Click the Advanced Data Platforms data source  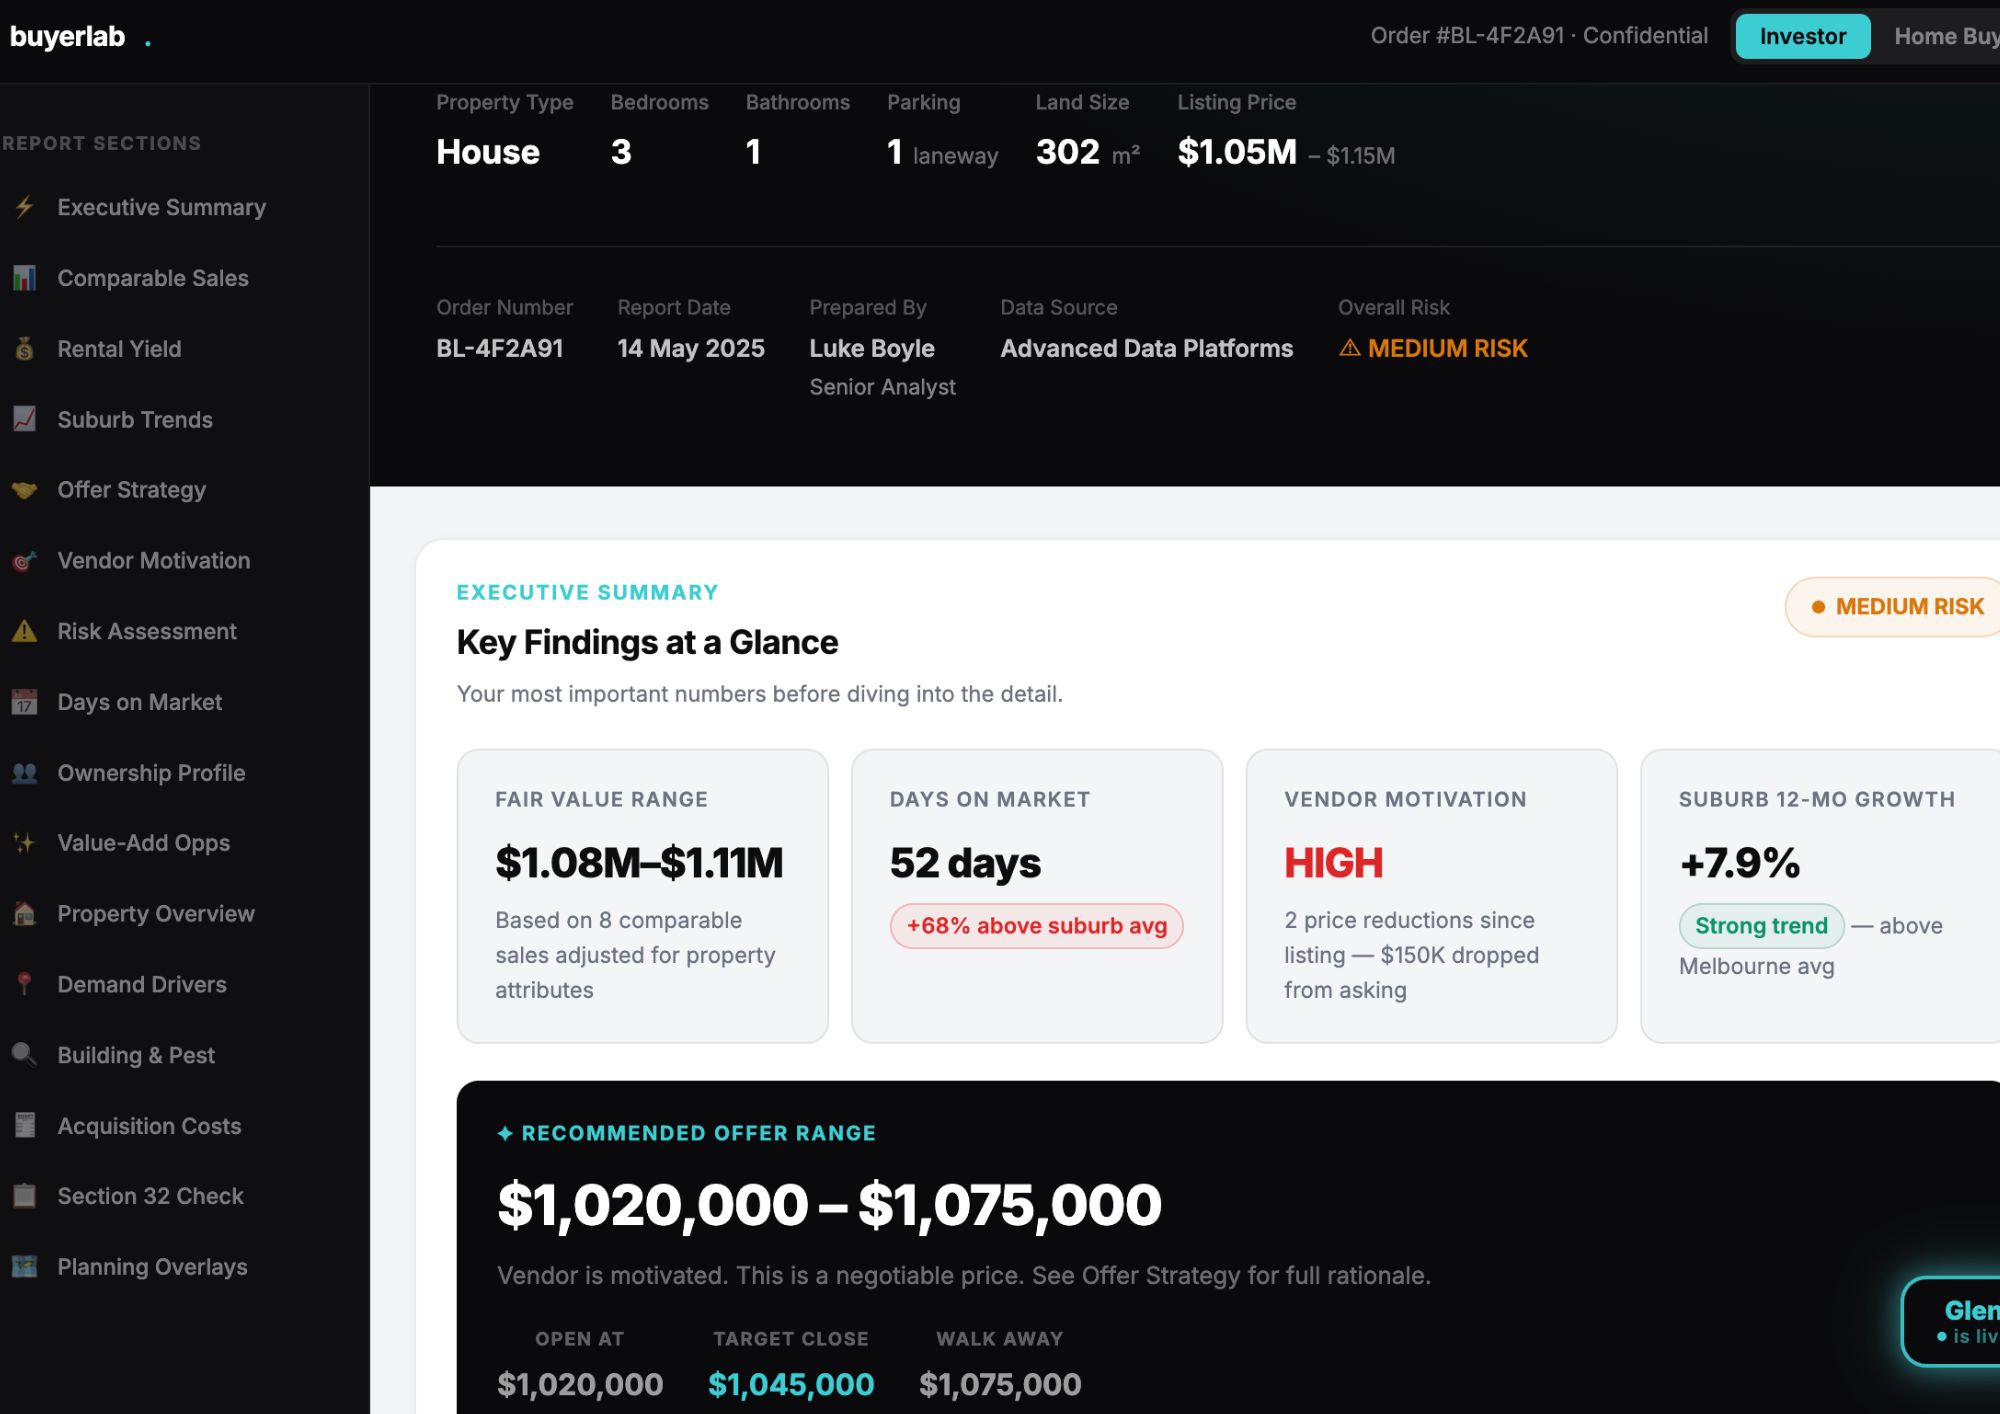pos(1147,348)
